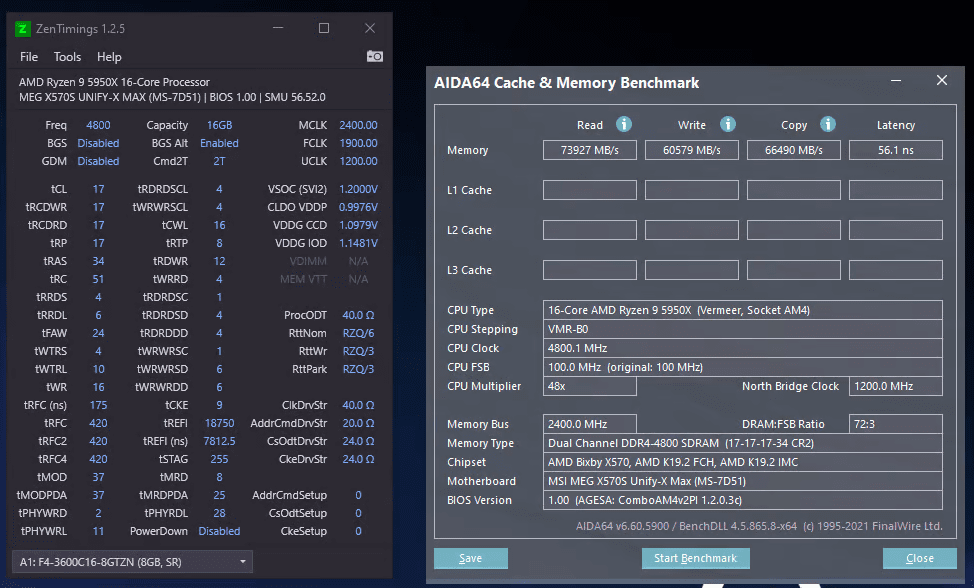Click the empty L1 Cache Read field

[x=589, y=190]
